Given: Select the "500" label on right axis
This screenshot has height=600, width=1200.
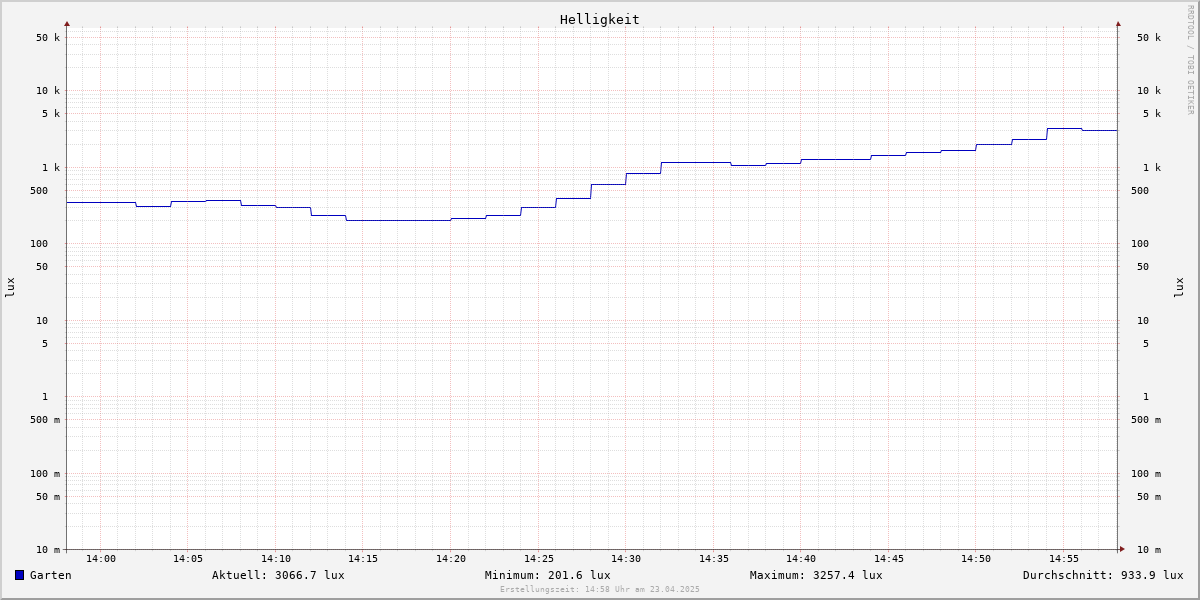Looking at the screenshot, I should click(1140, 191).
